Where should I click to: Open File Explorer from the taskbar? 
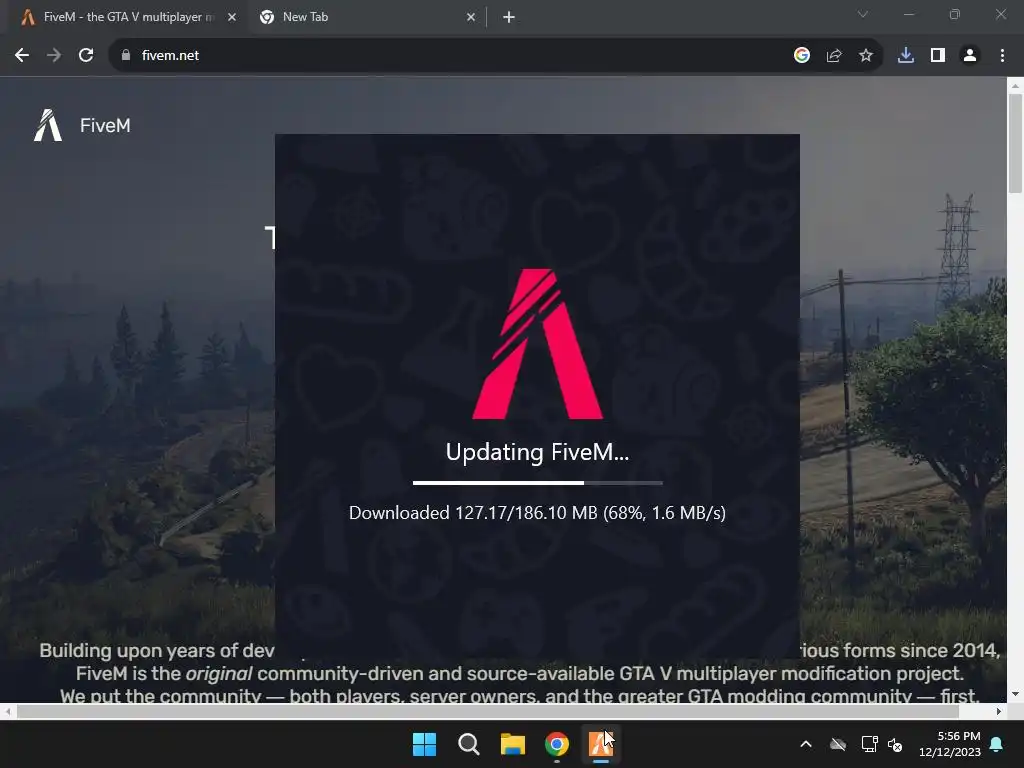(x=513, y=744)
